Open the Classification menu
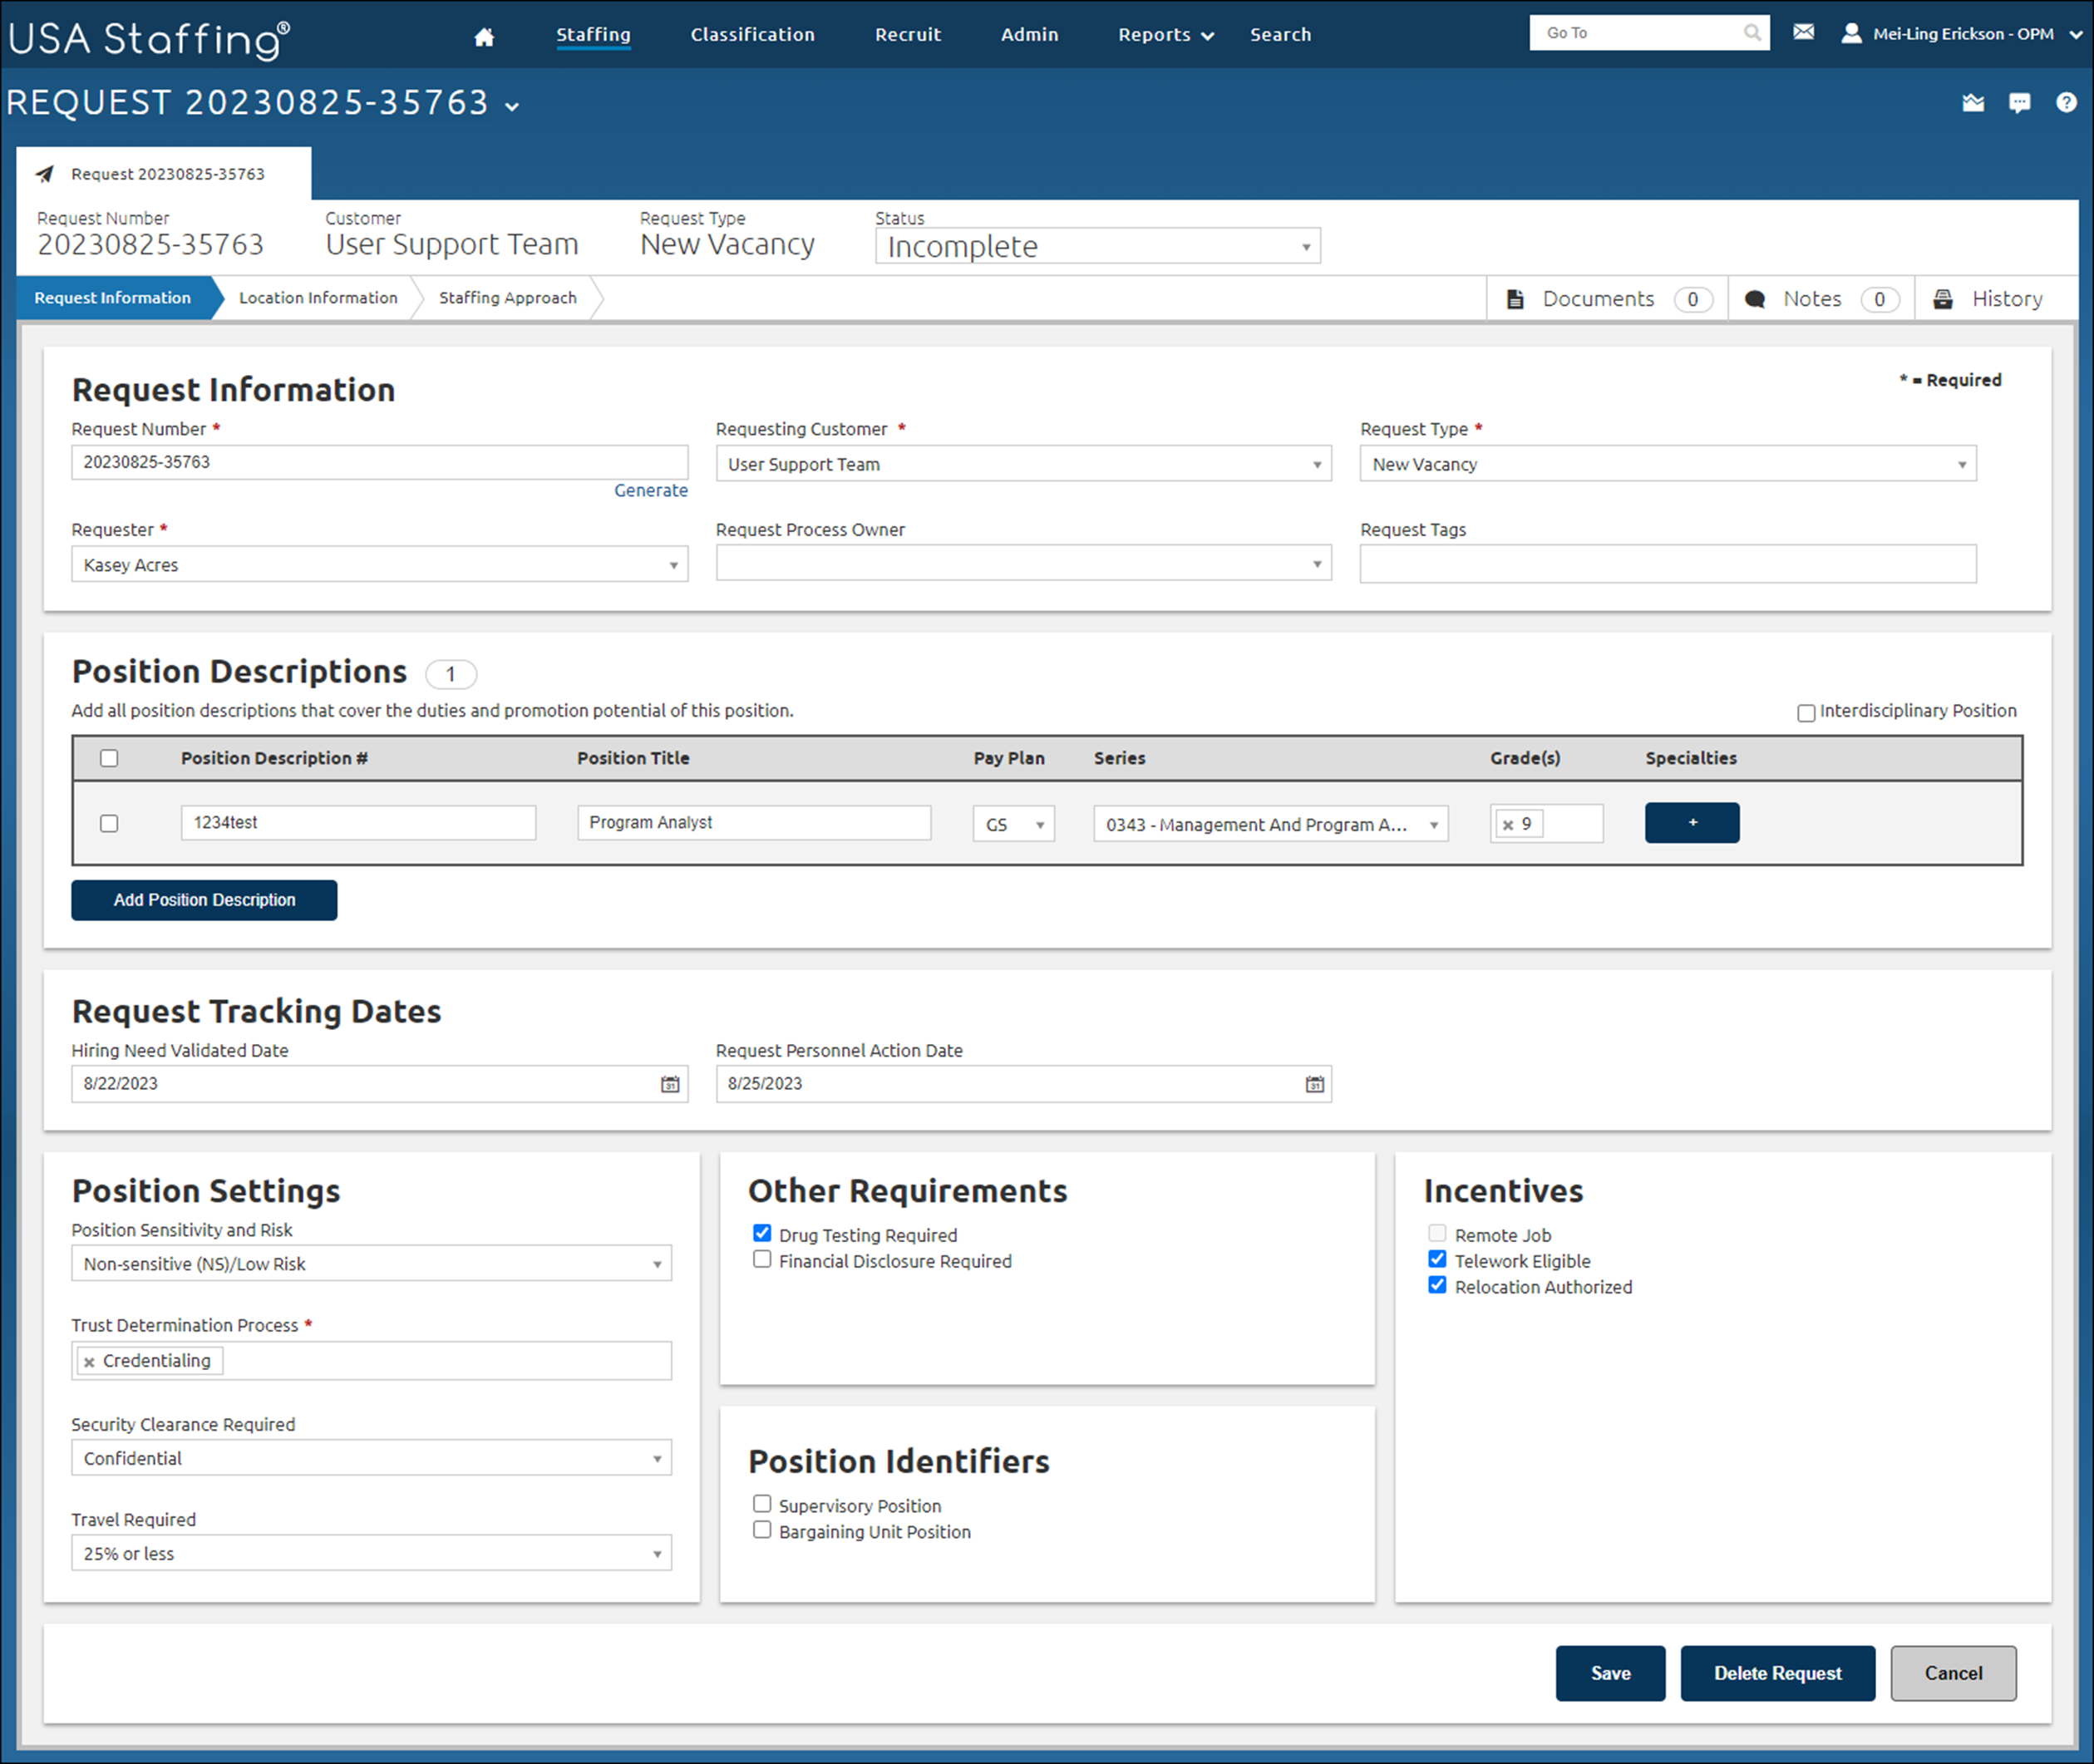2094x1764 pixels. (752, 35)
